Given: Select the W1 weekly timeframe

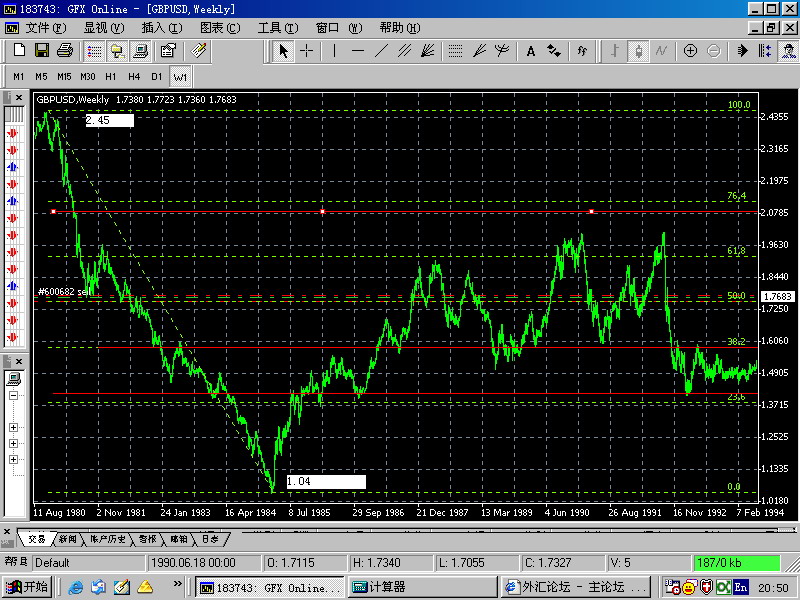Looking at the screenshot, I should (180, 77).
